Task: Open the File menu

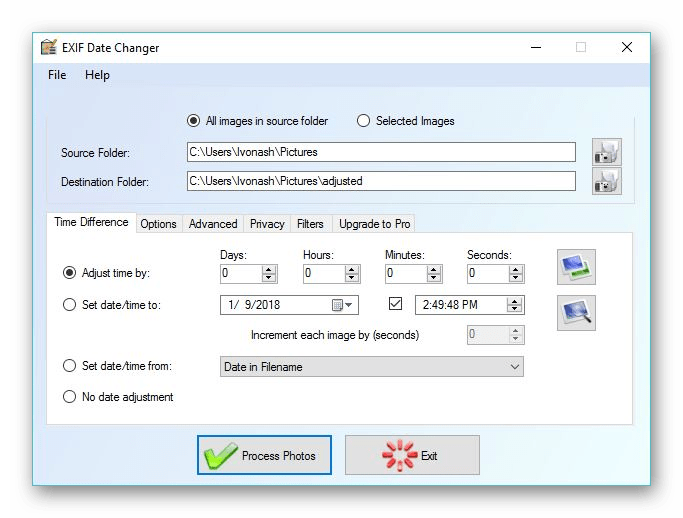Action: point(57,75)
